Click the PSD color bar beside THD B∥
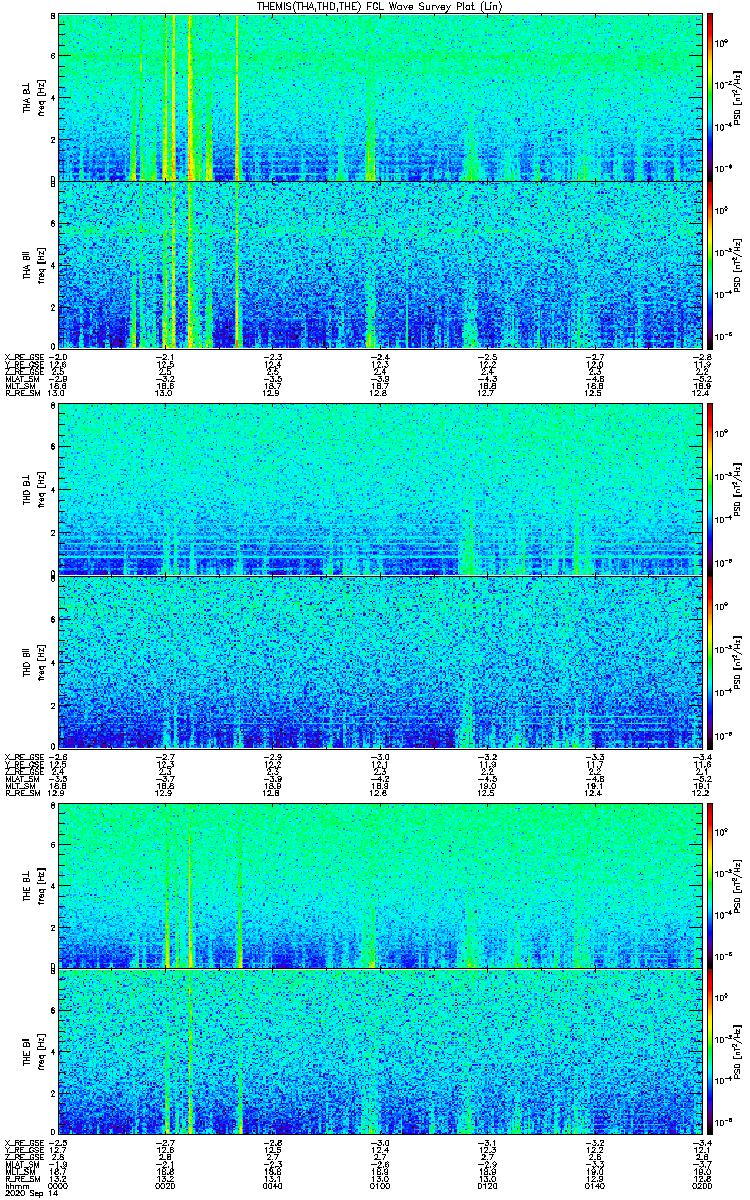This screenshot has height=1200, width=750. click(710, 661)
